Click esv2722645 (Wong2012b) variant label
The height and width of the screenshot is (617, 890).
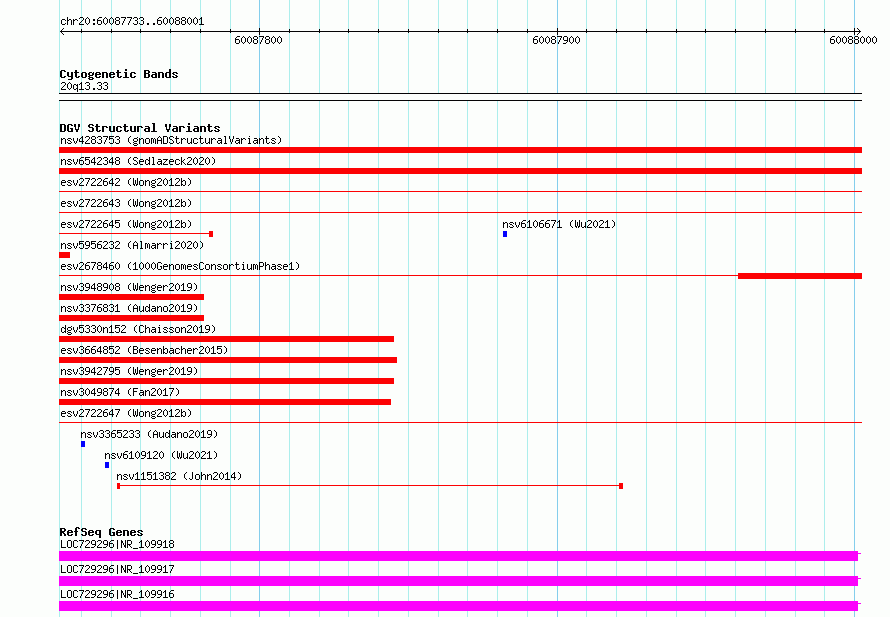(126, 224)
